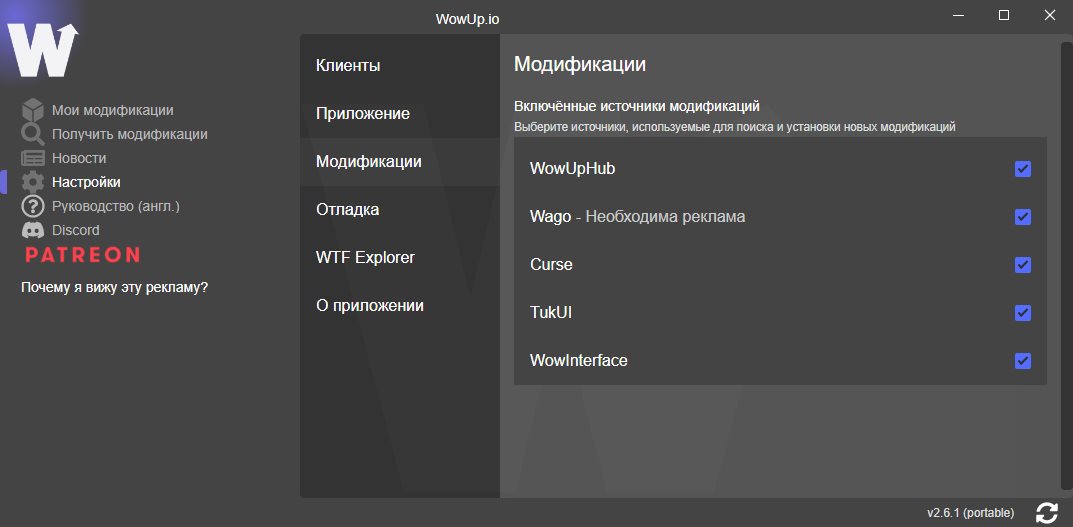This screenshot has width=1073, height=527.
Task: Click the Curse source label
Action: click(x=551, y=265)
